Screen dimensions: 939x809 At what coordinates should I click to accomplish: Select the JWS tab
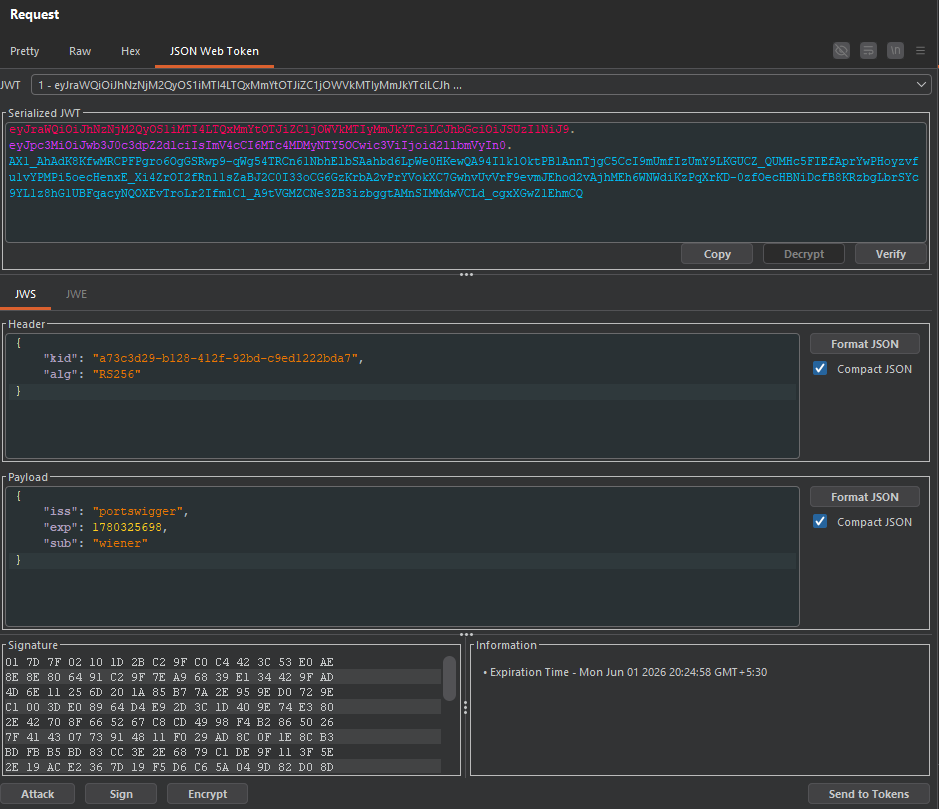tap(25, 294)
